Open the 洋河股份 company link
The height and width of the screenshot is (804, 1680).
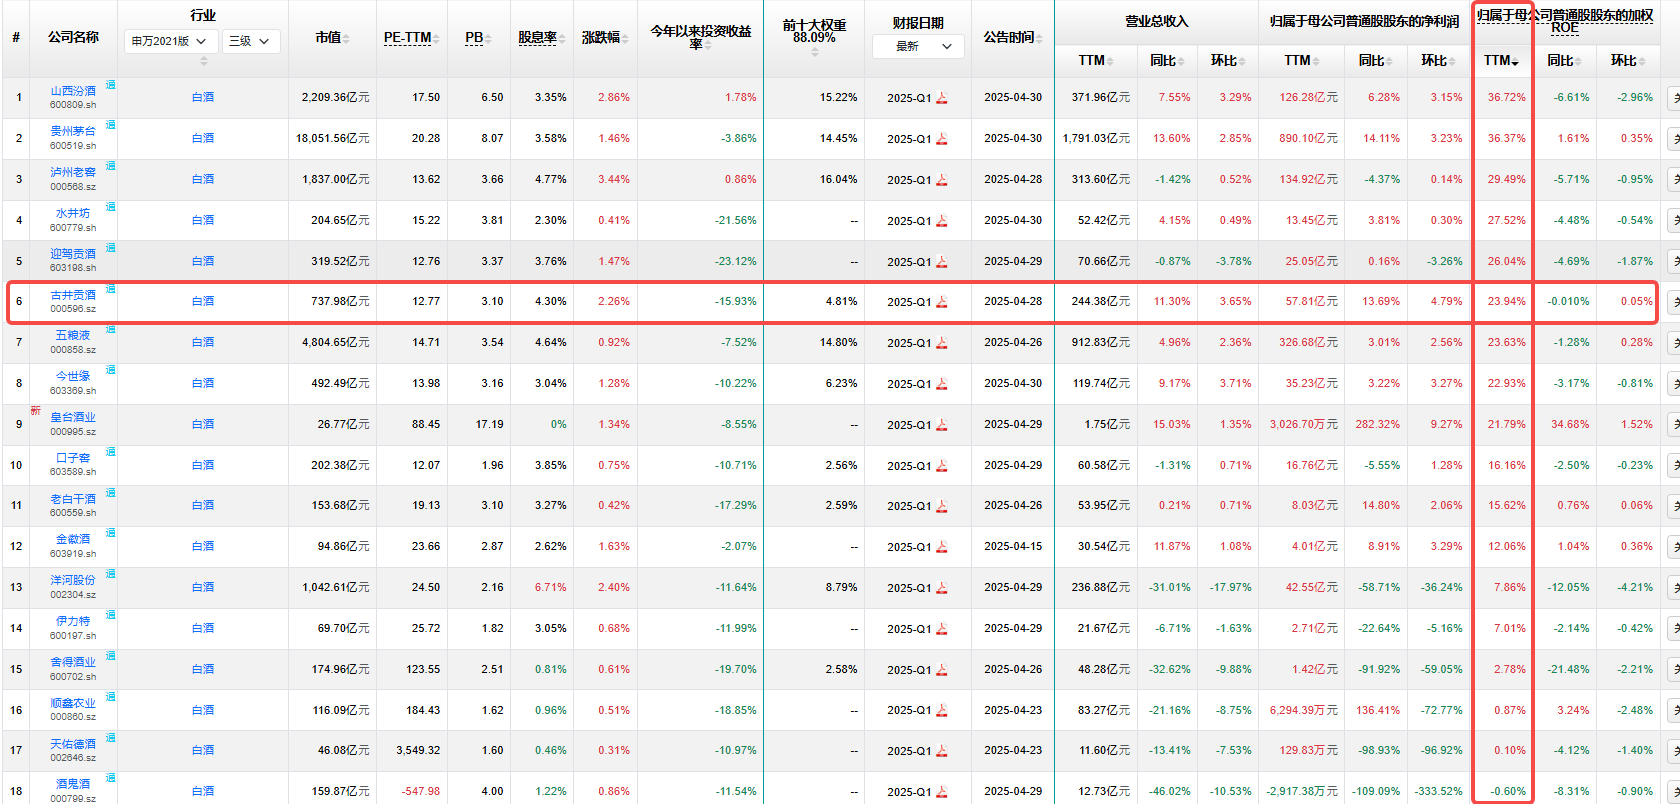[x=73, y=581]
